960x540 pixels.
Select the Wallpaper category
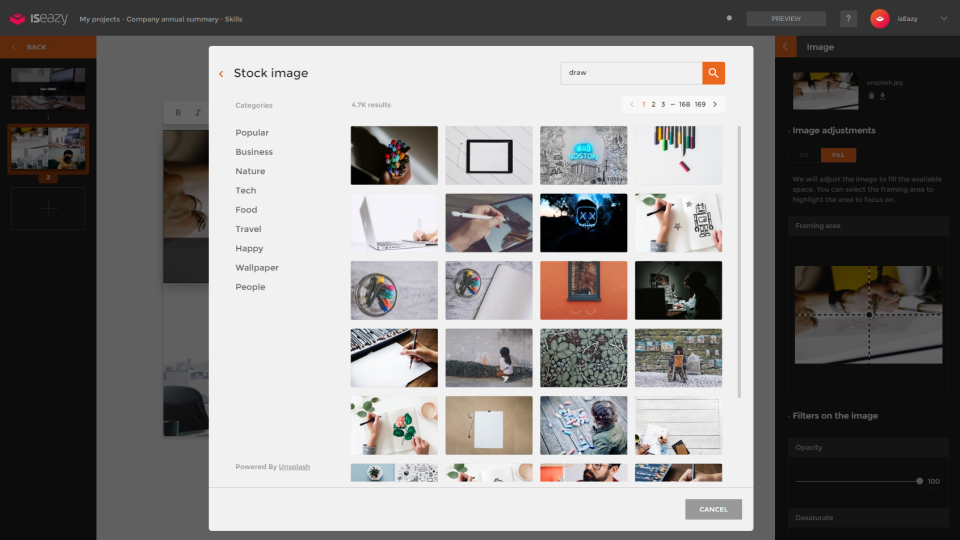click(x=257, y=268)
